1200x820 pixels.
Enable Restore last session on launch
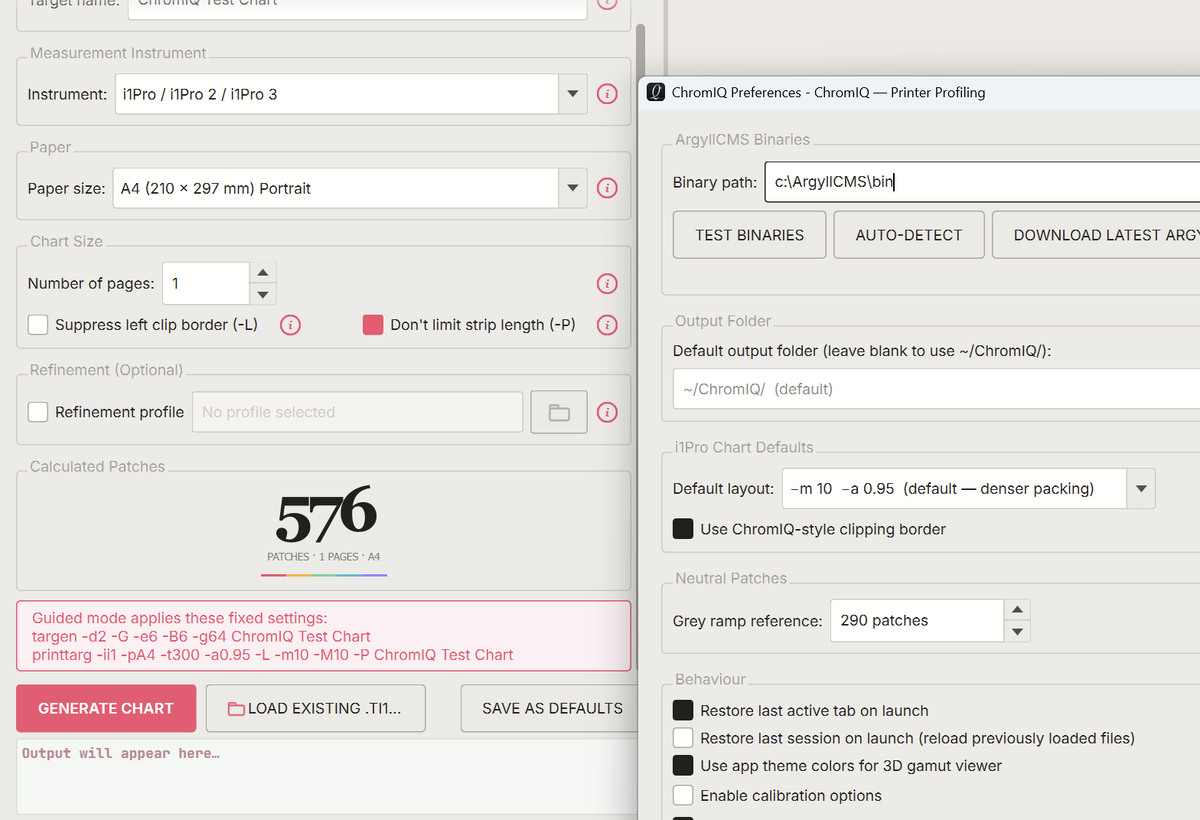point(683,738)
